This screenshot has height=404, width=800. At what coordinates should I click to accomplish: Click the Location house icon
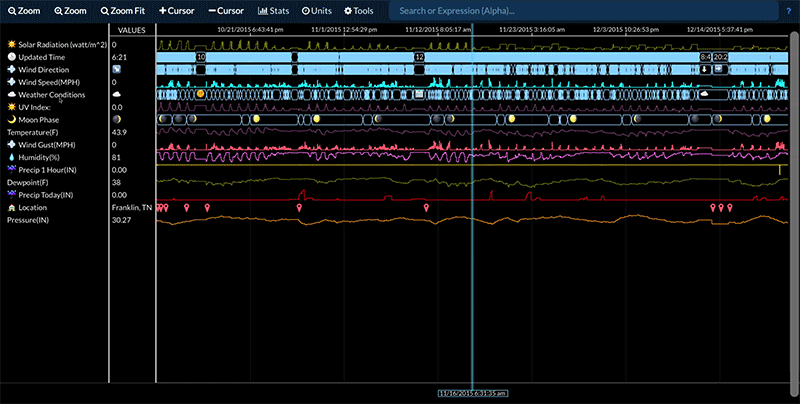coord(11,206)
